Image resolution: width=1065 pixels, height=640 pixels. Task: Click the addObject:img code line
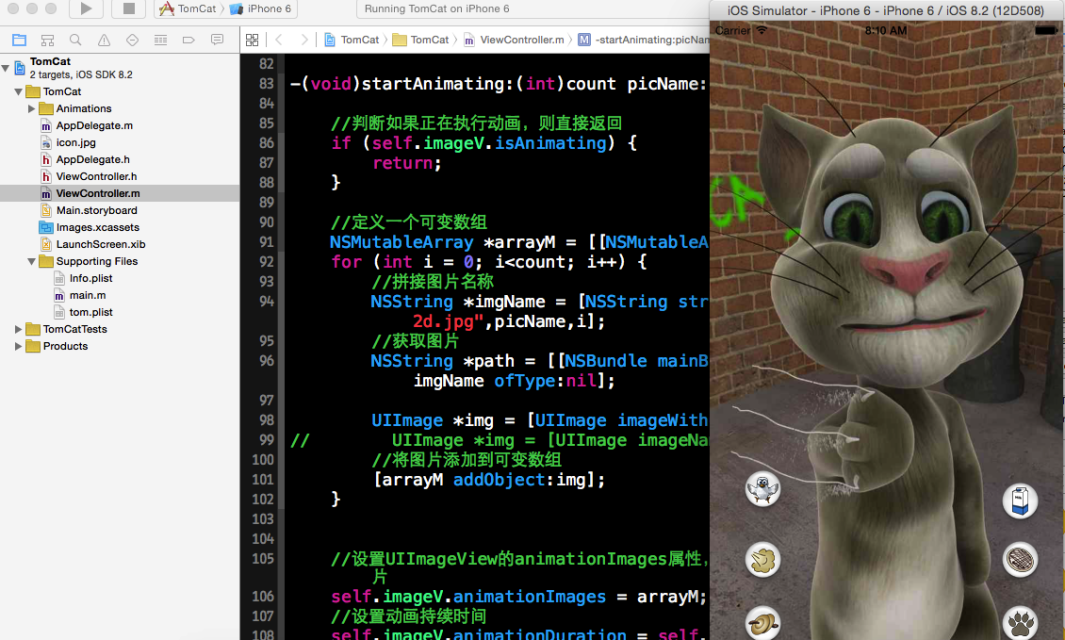click(x=488, y=480)
